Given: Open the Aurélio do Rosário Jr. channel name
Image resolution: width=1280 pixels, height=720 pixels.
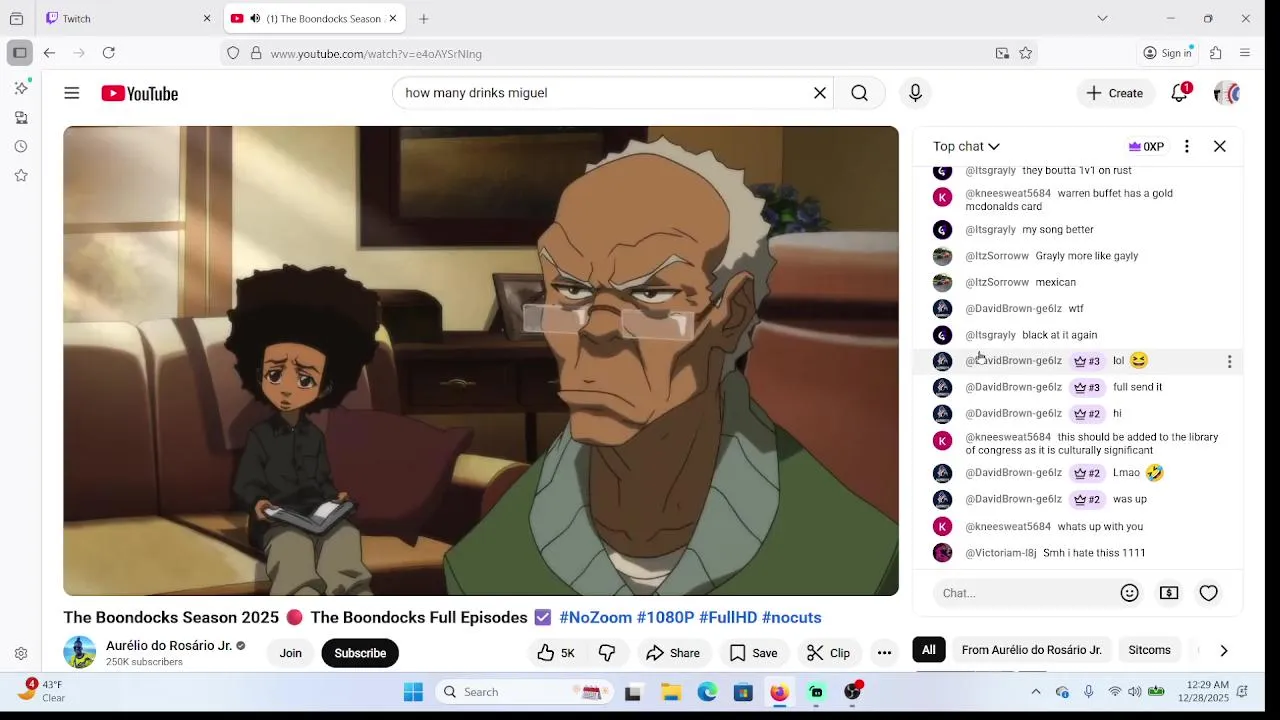Looking at the screenshot, I should (x=169, y=646).
